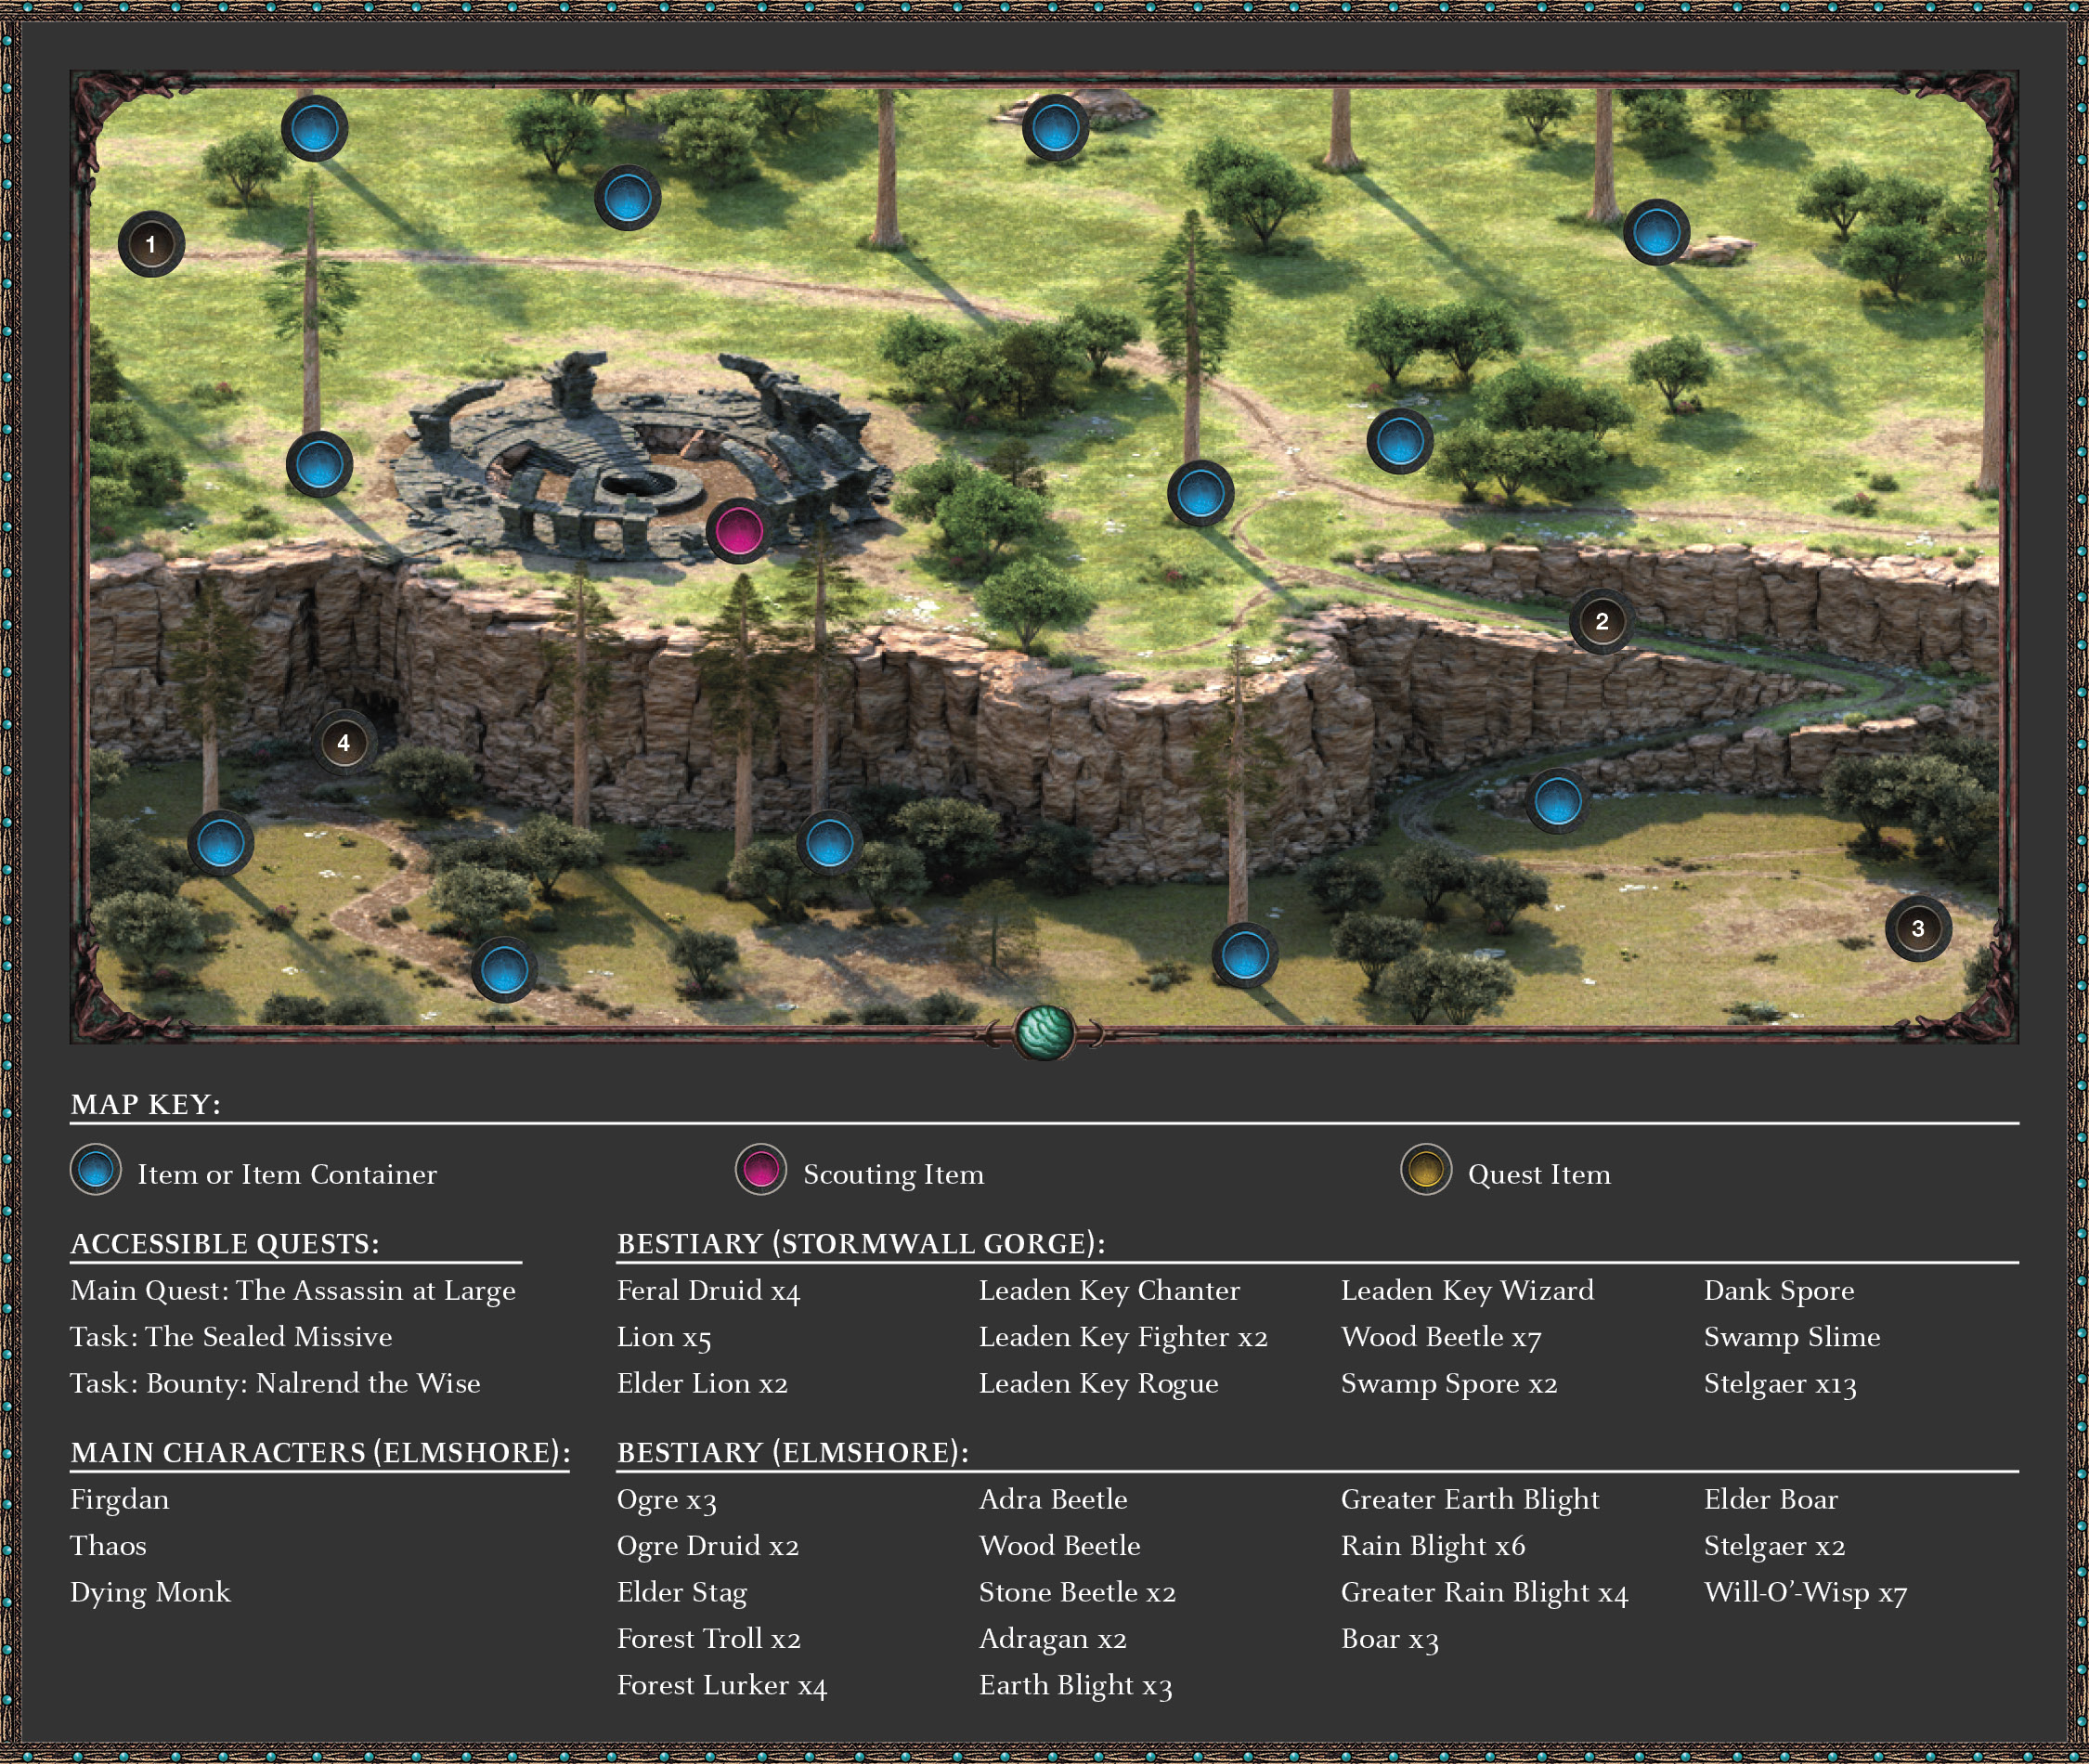Click the blue item marker on the winding path below marker 2
This screenshot has width=2089, height=1764.
[1557, 801]
